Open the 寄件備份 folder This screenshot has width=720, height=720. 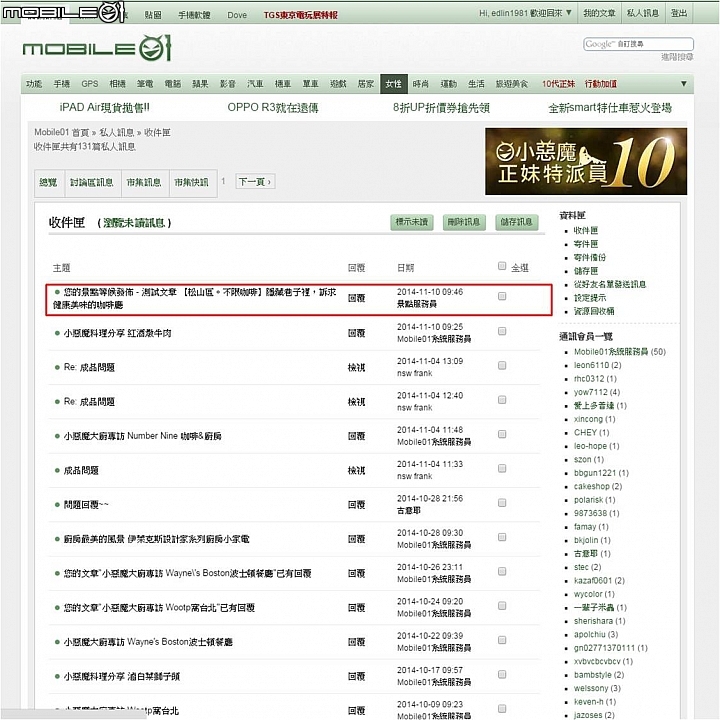[x=590, y=258]
